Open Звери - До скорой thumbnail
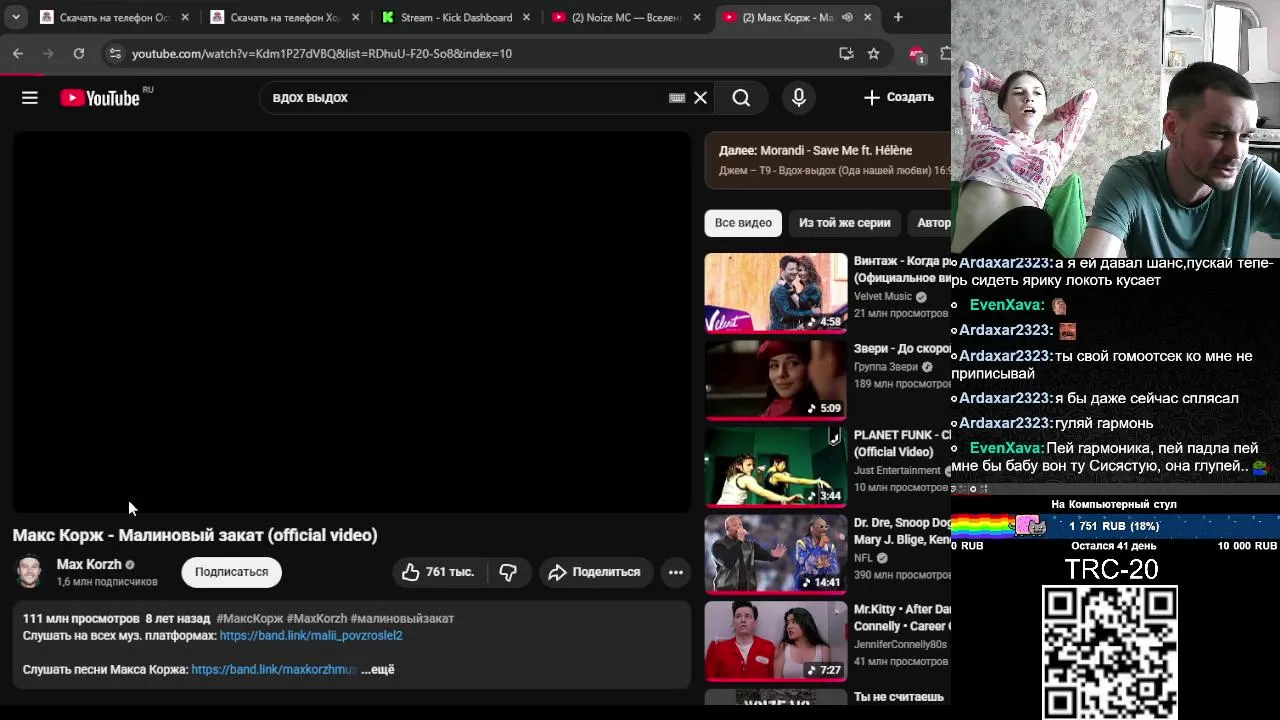The width and height of the screenshot is (1280, 720). (776, 379)
